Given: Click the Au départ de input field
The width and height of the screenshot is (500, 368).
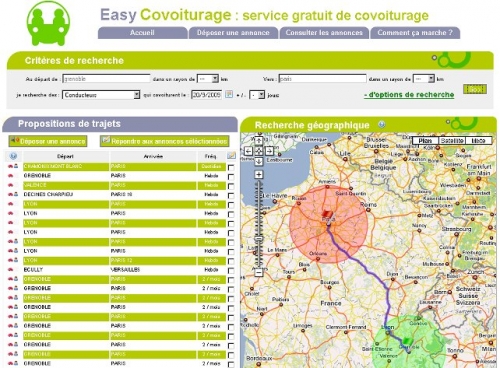Looking at the screenshot, I should click(x=106, y=79).
